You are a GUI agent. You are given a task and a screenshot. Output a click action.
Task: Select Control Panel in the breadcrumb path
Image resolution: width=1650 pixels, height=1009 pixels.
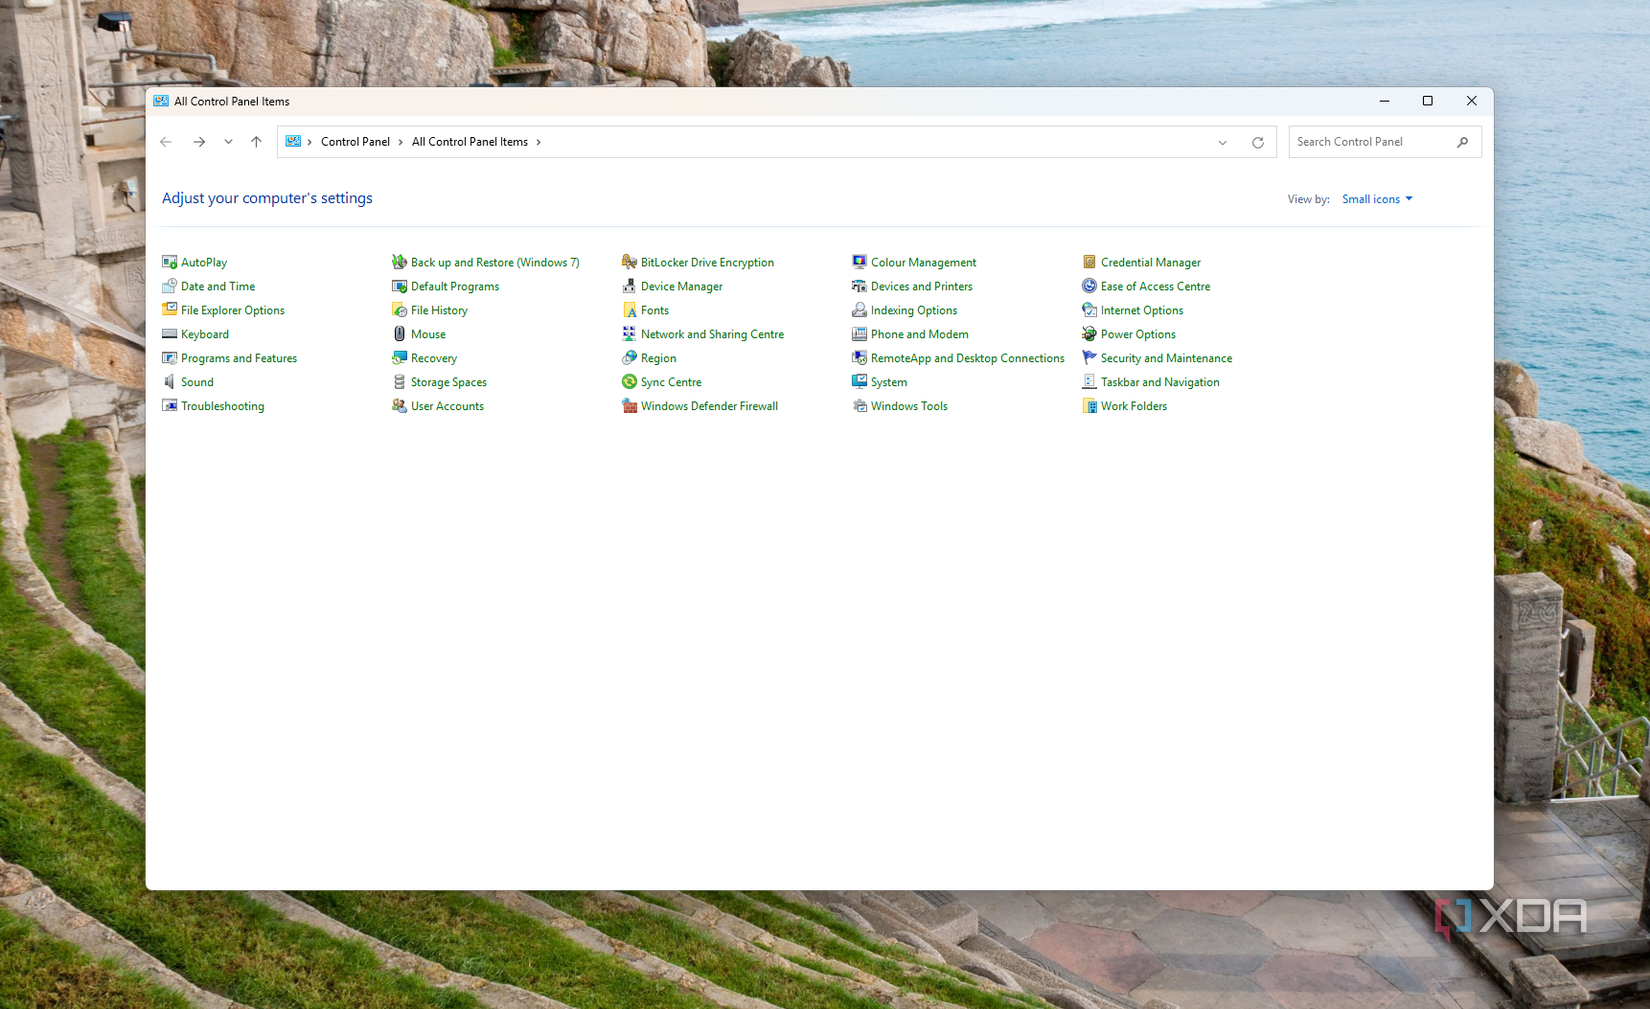[x=355, y=142]
